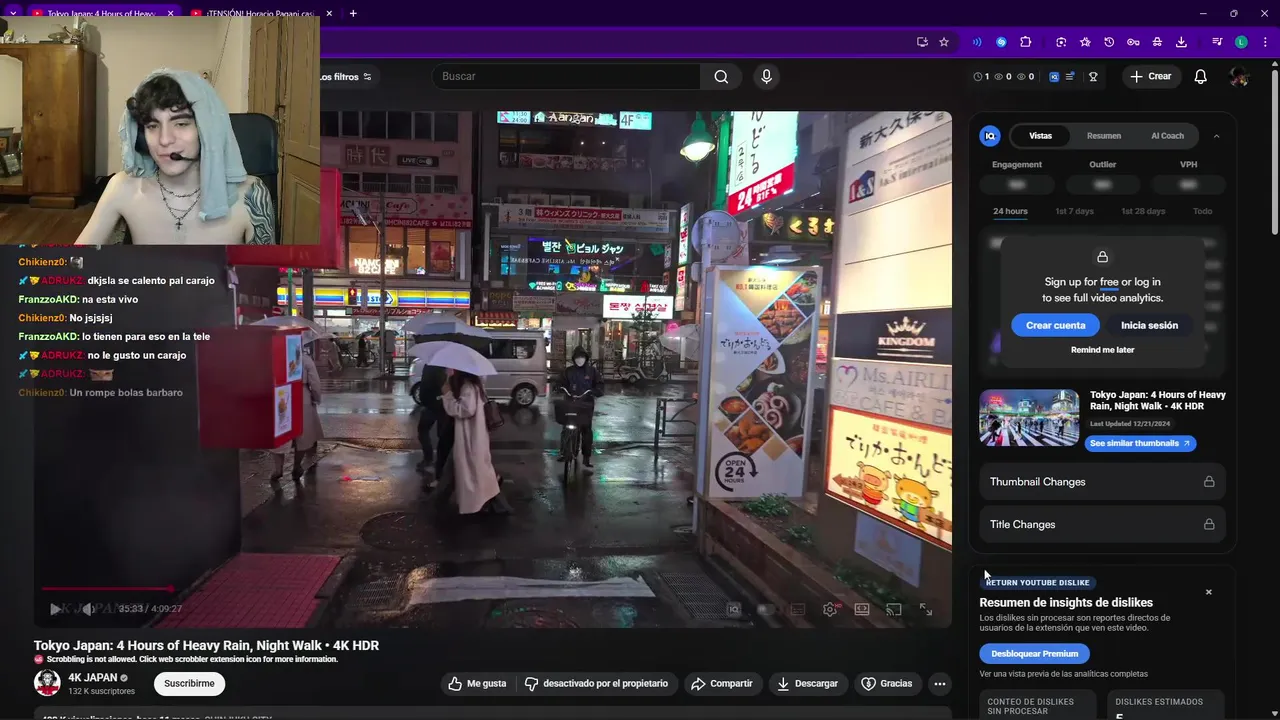The image size is (1280, 720).
Task: Open the Shazam extension icon
Action: pyautogui.click(x=1001, y=42)
